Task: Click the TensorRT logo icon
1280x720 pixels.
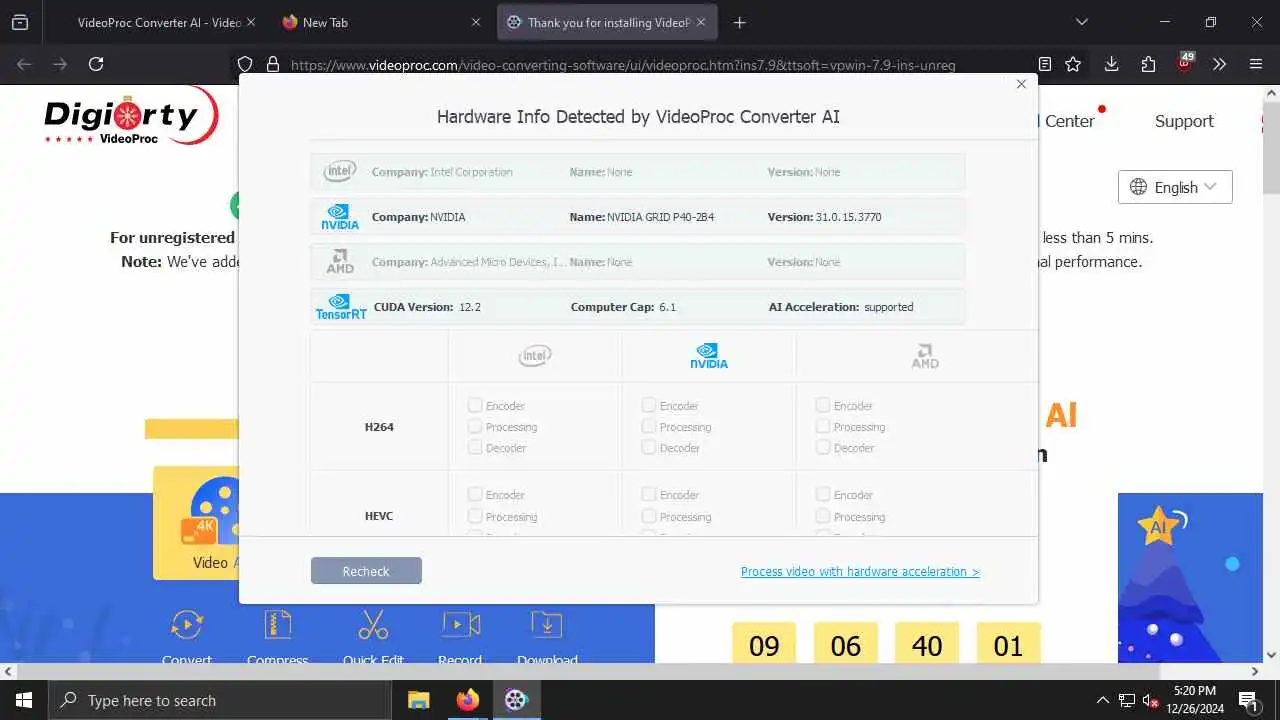Action: pos(341,307)
